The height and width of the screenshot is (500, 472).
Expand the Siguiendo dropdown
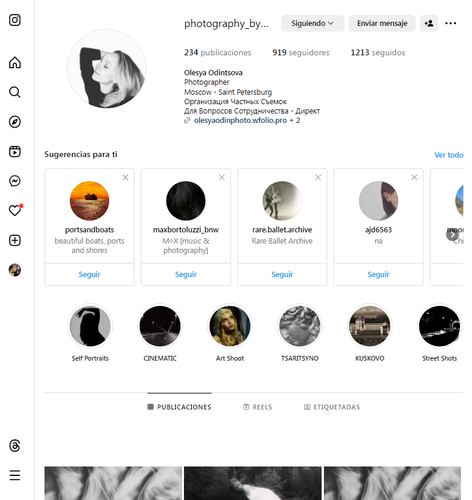tap(312, 23)
